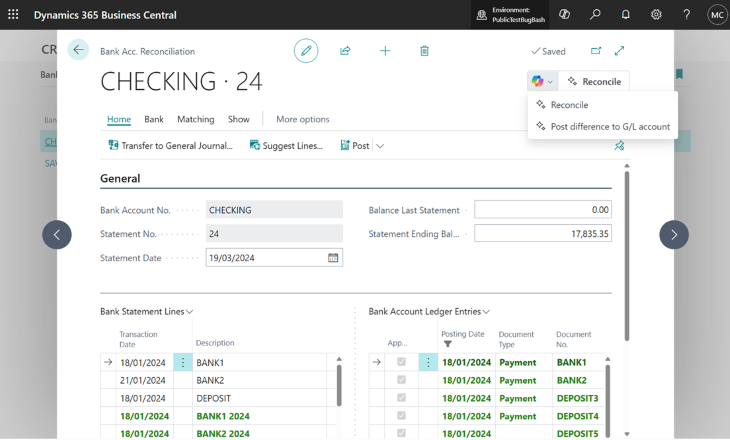Open the MC user account avatar
Screen dimensions: 730x440
[717, 15]
